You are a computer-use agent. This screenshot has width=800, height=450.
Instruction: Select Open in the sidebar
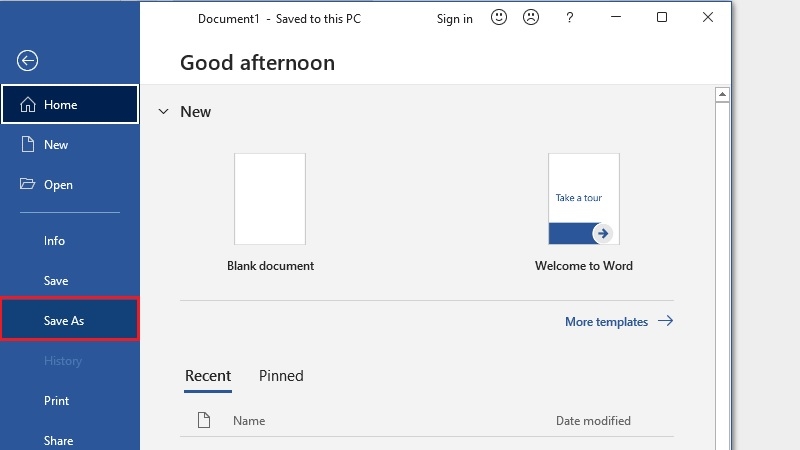(x=70, y=185)
